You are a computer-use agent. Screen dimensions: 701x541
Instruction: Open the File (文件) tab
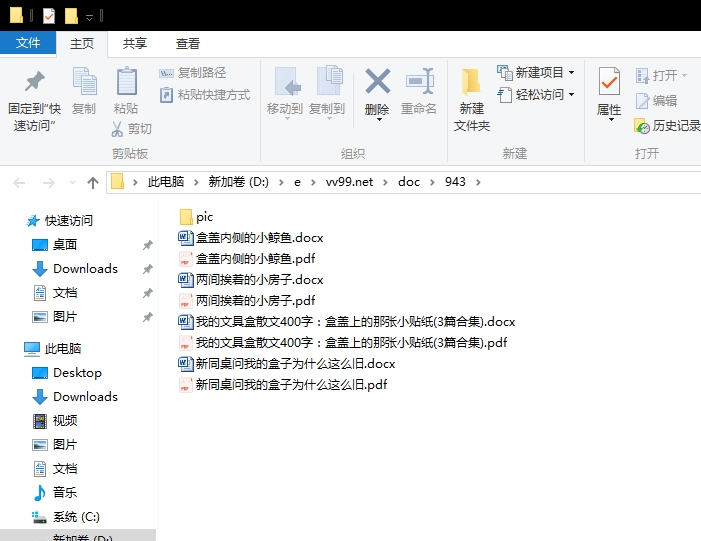point(28,43)
